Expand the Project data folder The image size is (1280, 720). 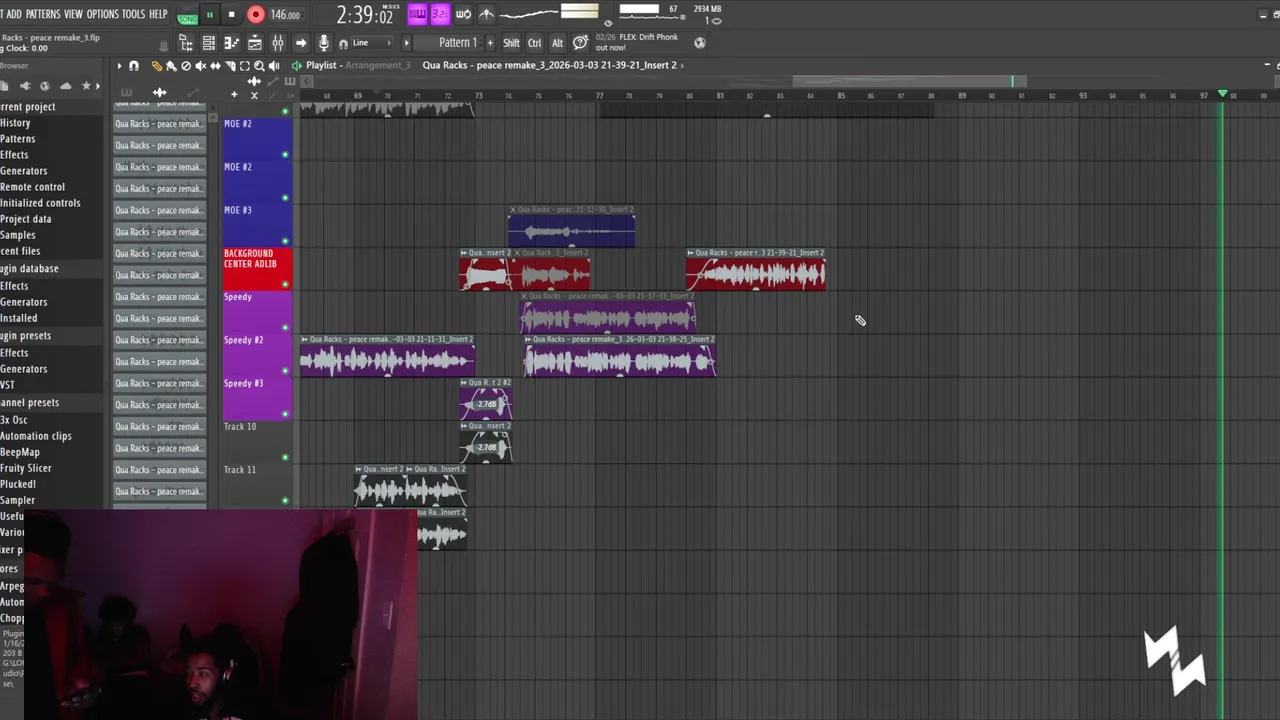25,219
